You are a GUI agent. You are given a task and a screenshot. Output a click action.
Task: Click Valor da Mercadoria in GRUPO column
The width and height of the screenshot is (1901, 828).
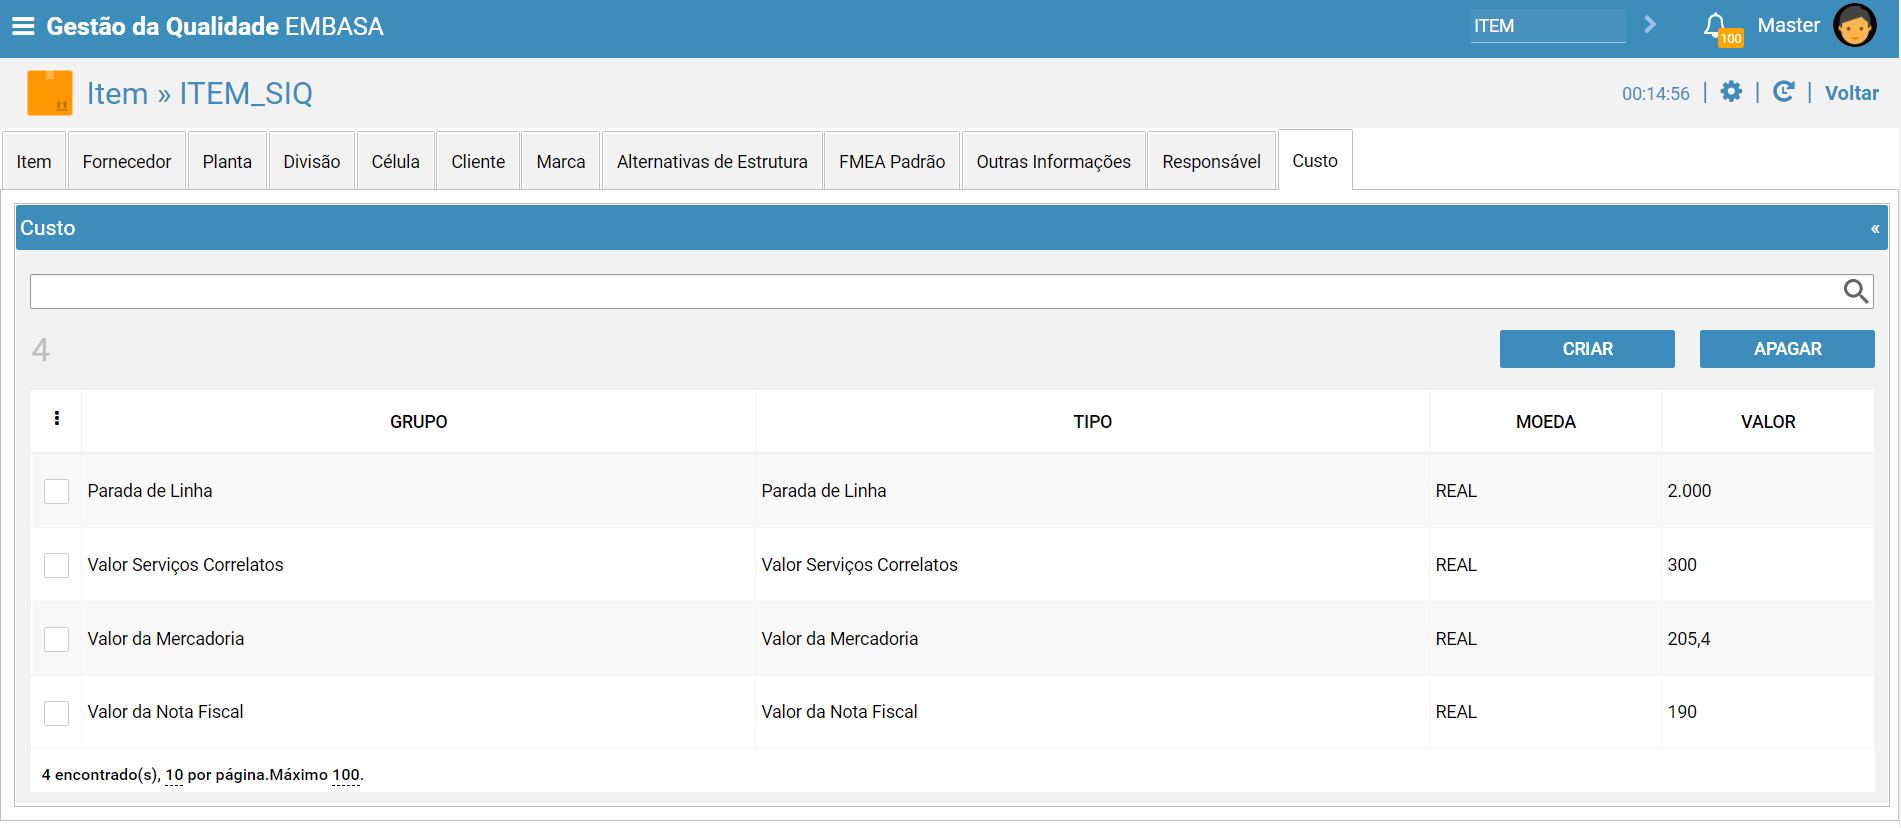click(x=166, y=639)
